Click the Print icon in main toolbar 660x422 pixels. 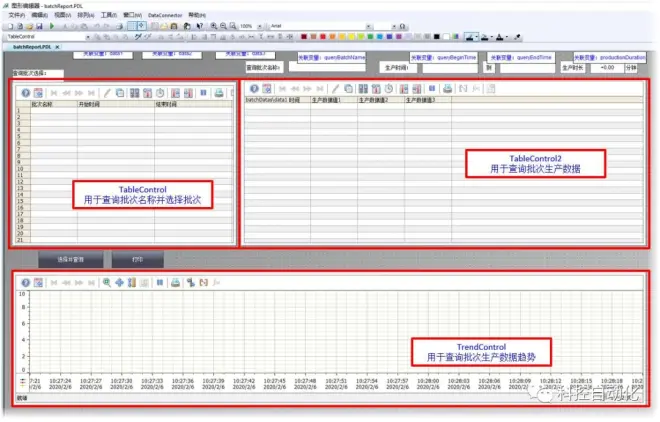tap(120, 26)
